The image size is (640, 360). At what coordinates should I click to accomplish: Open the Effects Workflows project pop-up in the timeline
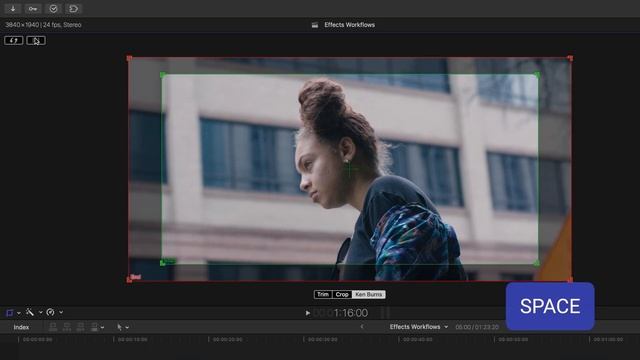tap(419, 327)
